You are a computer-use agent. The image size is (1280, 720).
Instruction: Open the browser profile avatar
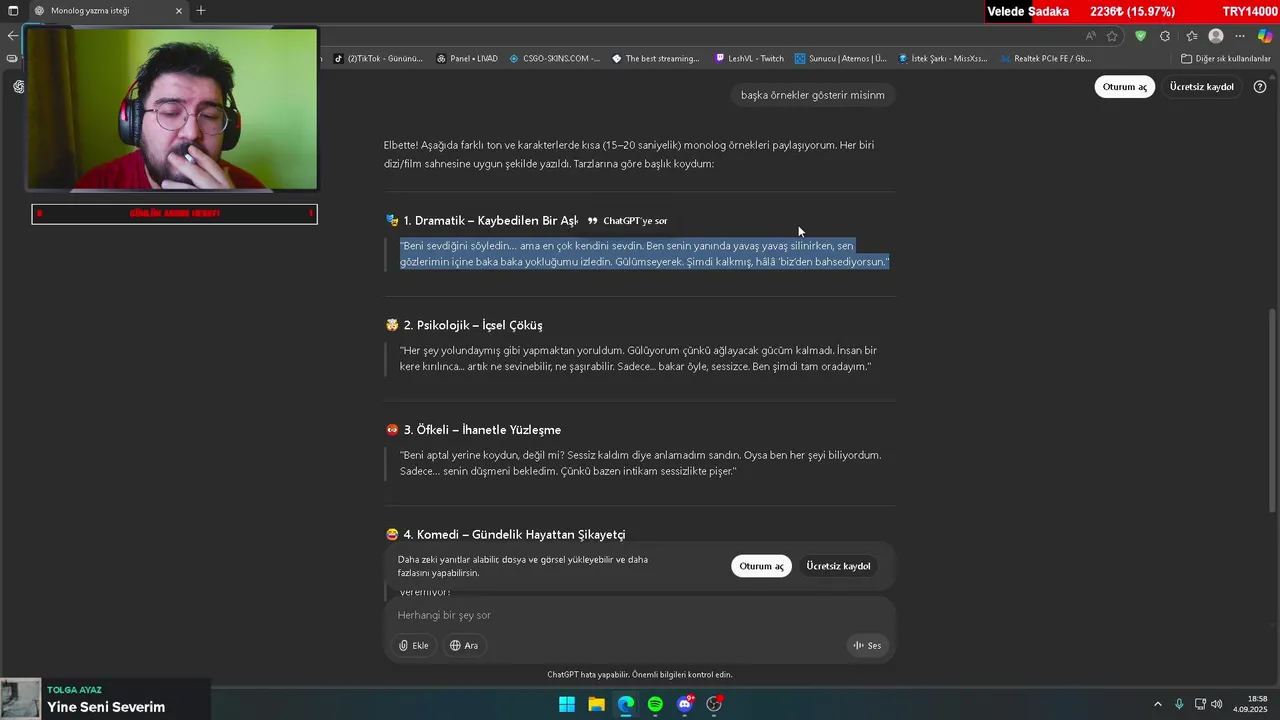[1216, 36]
